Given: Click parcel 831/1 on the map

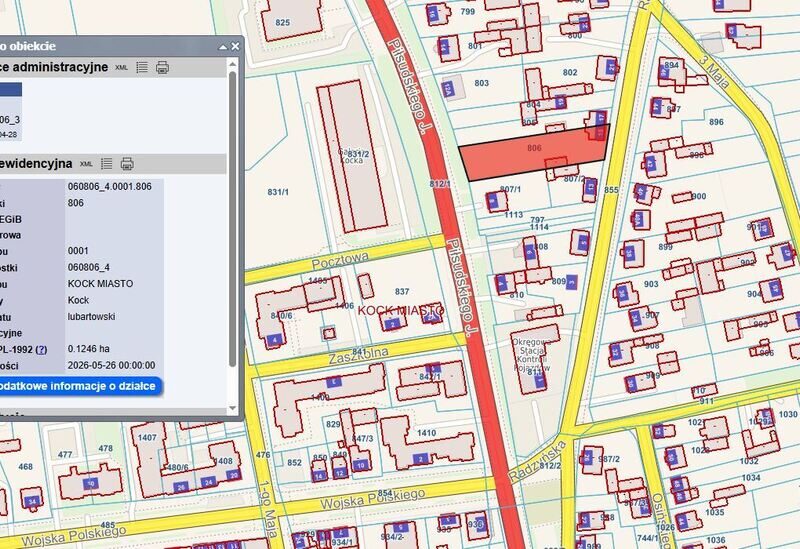Looking at the screenshot, I should tap(278, 192).
